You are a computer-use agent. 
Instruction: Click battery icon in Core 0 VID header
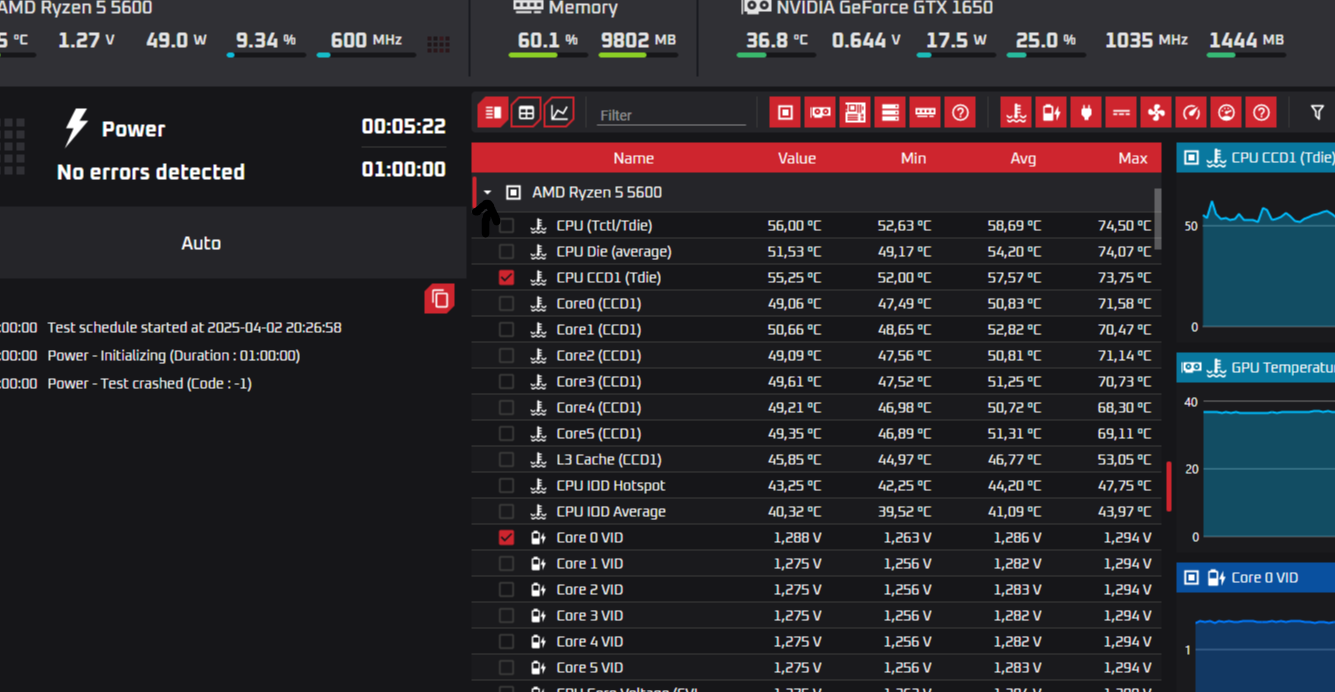point(1216,578)
